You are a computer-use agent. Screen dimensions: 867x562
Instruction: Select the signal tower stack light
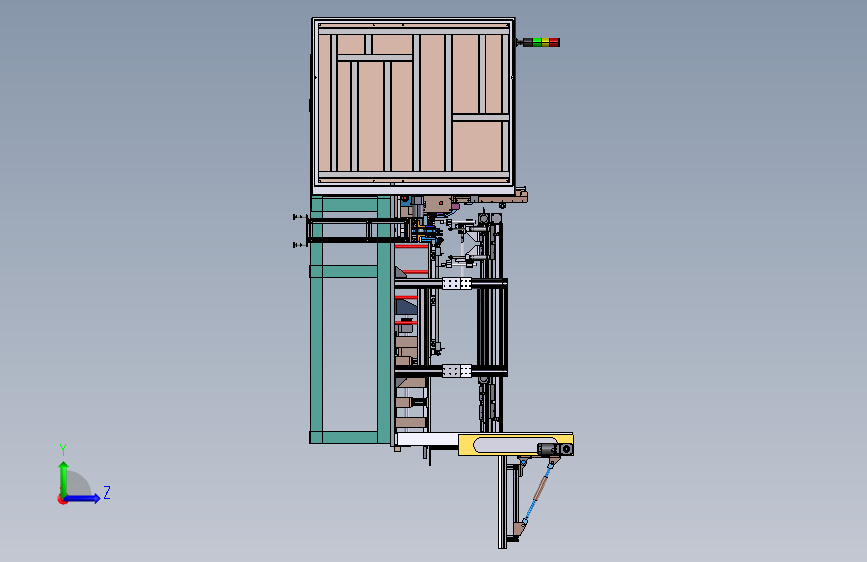[x=538, y=42]
